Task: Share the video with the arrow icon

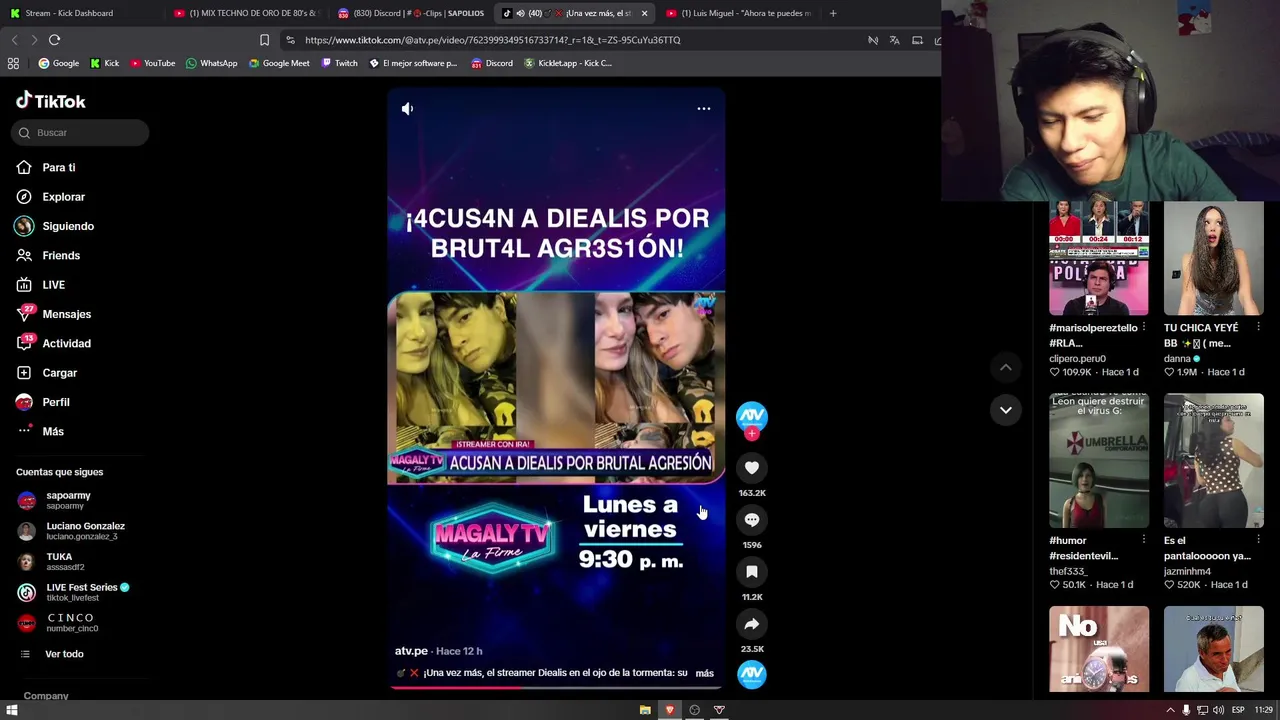Action: point(752,624)
